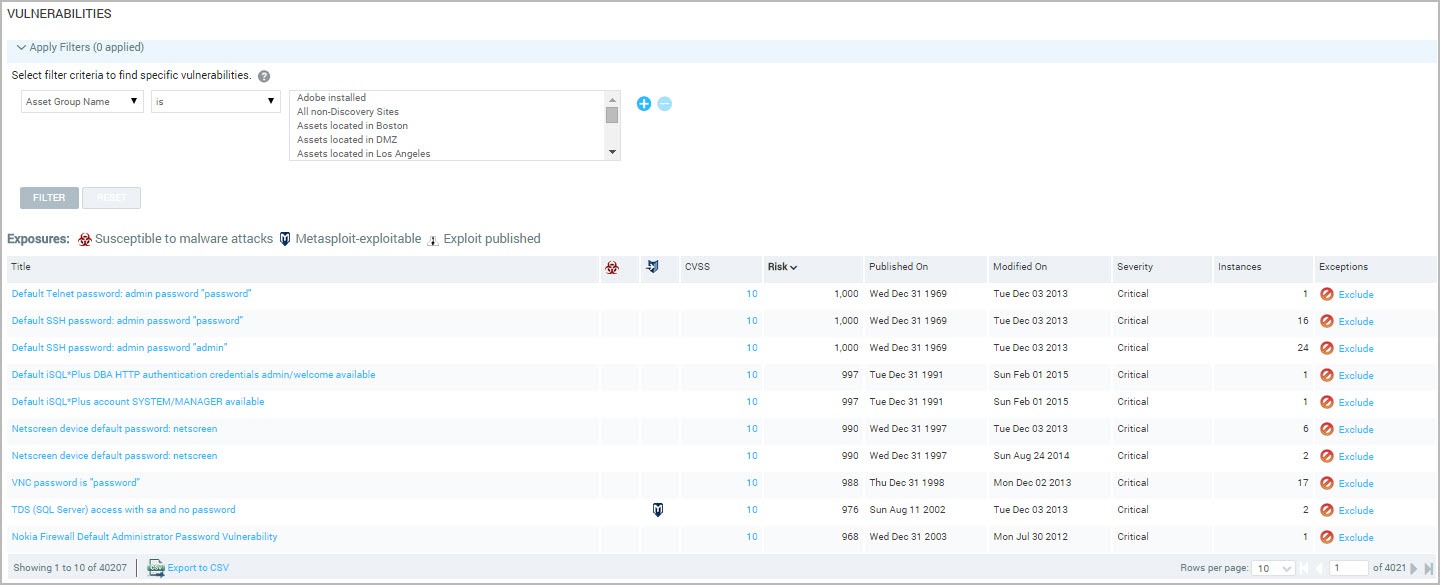This screenshot has width=1440, height=585.
Task: Click the filter criteria help icon
Action: click(x=264, y=76)
